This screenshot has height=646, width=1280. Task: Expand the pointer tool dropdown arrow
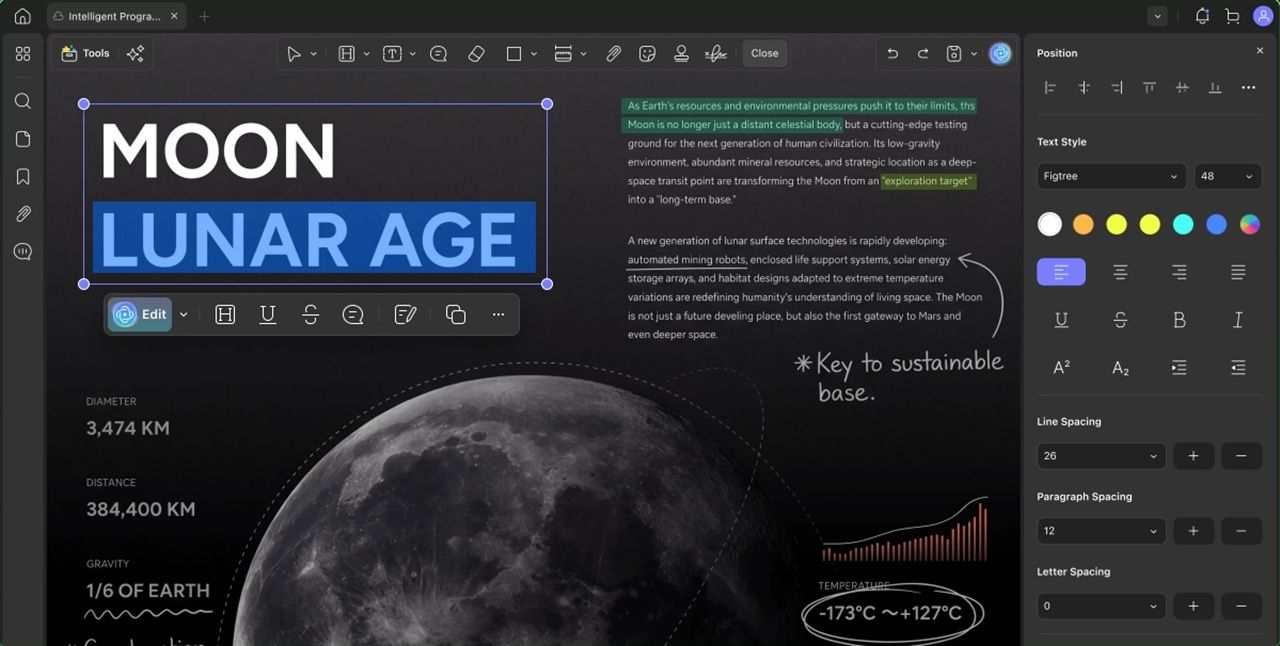(314, 54)
